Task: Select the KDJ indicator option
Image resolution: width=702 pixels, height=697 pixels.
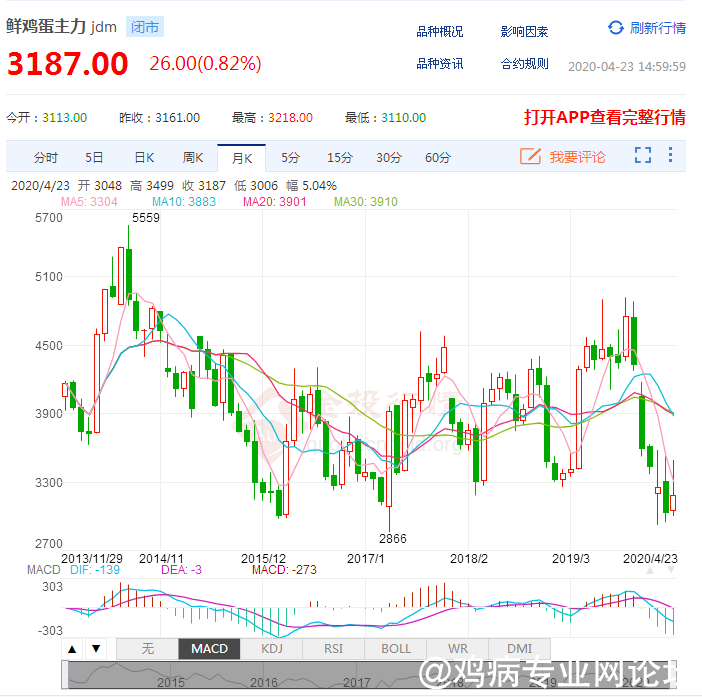Action: (272, 649)
